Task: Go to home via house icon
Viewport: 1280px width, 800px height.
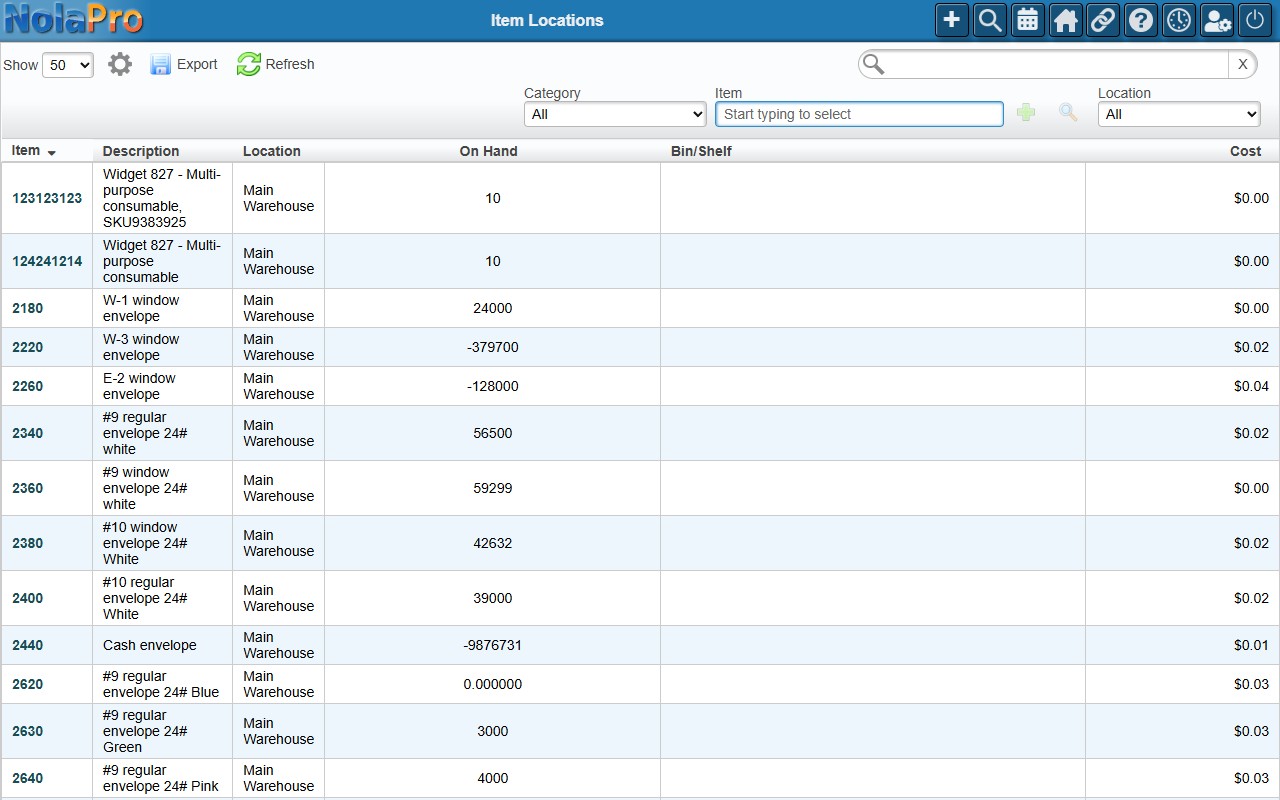Action: (1066, 20)
